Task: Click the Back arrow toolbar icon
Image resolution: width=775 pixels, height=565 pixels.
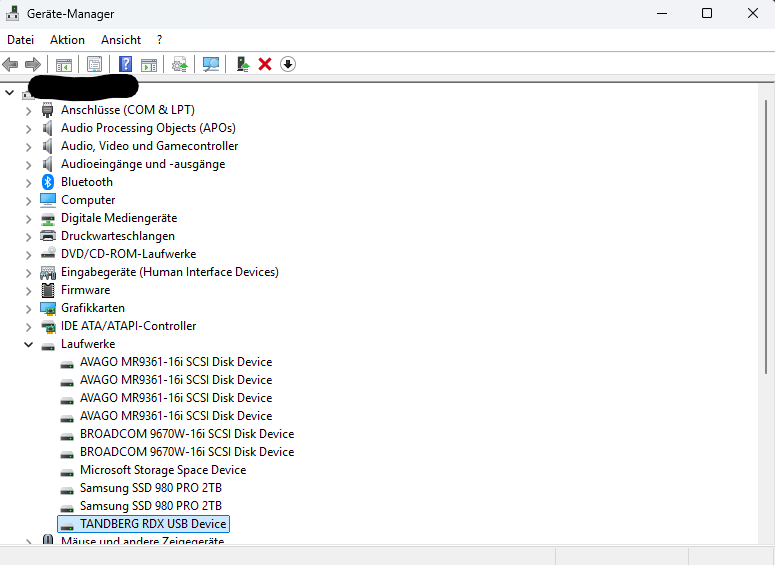Action: coord(10,64)
